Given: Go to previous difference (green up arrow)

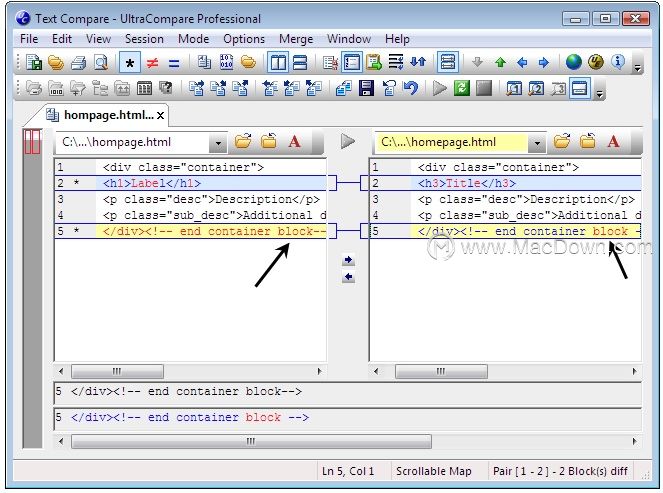Looking at the screenshot, I should point(500,63).
